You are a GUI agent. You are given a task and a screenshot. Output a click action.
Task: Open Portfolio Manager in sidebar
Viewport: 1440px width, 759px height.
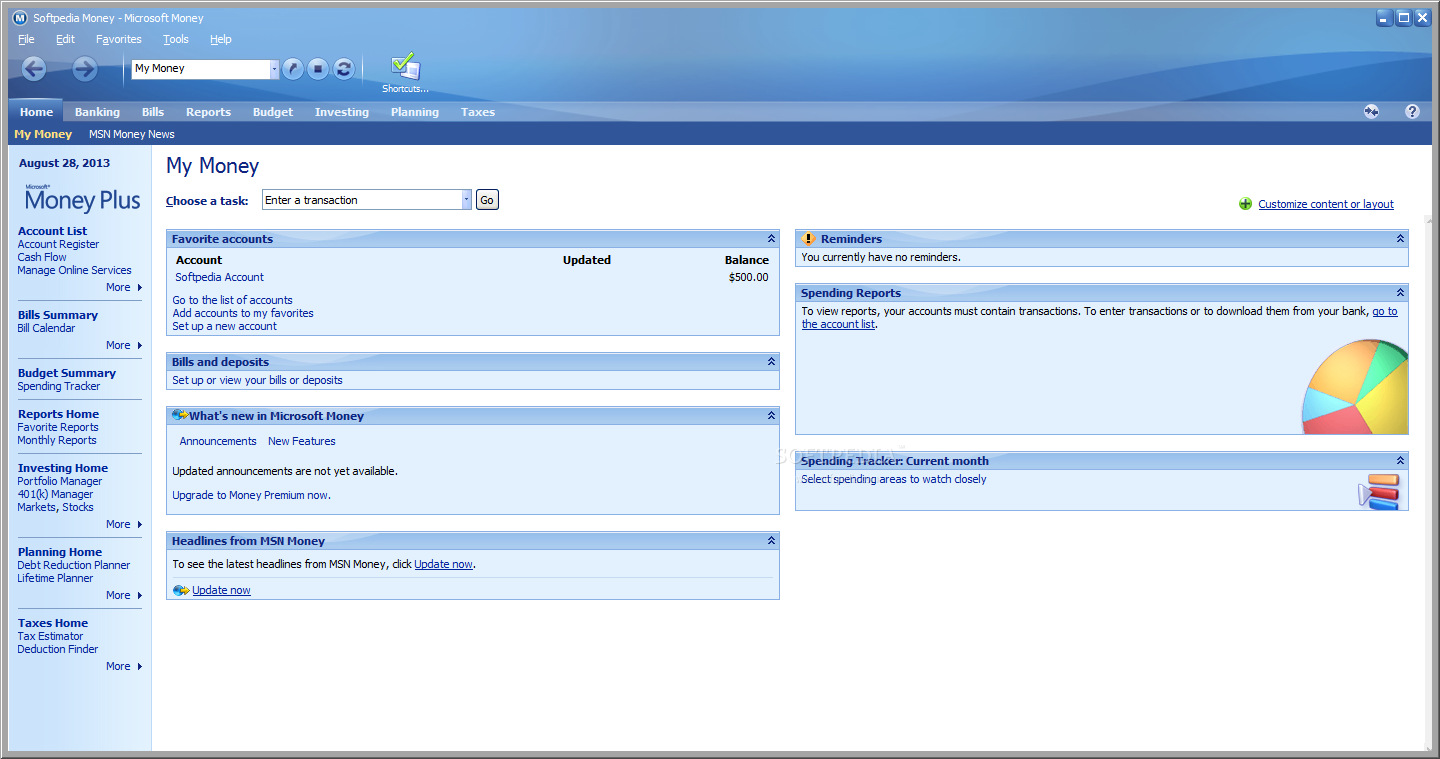tap(60, 481)
